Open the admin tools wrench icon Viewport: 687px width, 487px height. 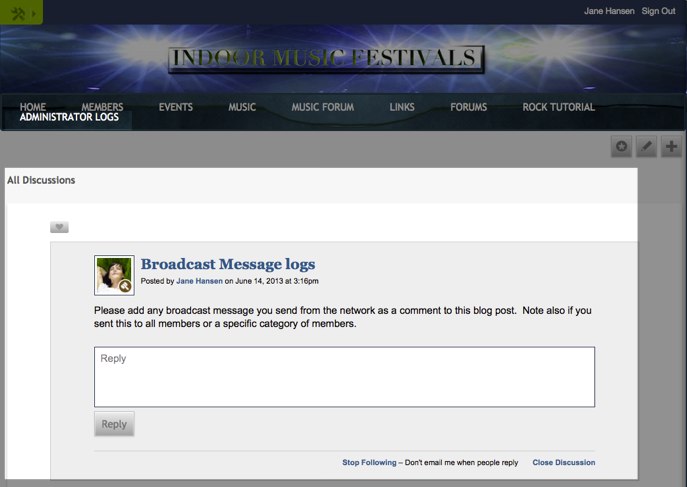(18, 14)
